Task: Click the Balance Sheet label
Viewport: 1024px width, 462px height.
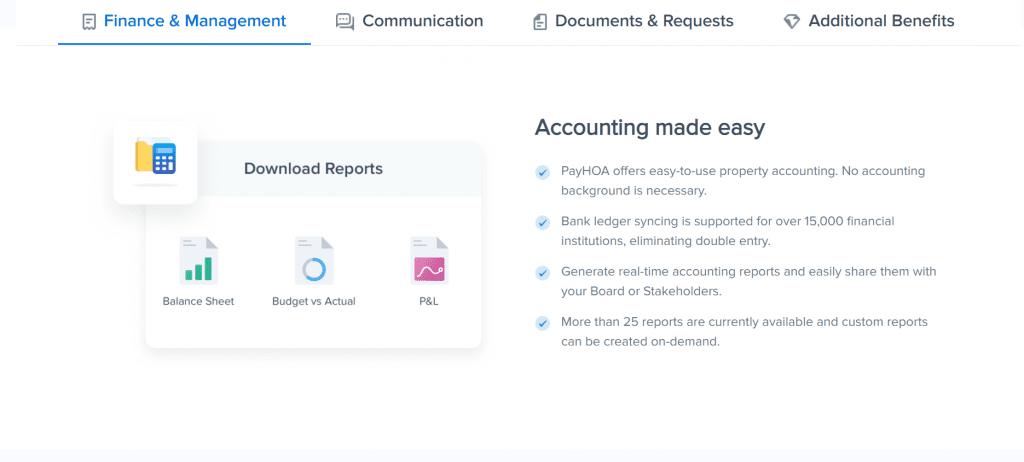Action: click(199, 301)
